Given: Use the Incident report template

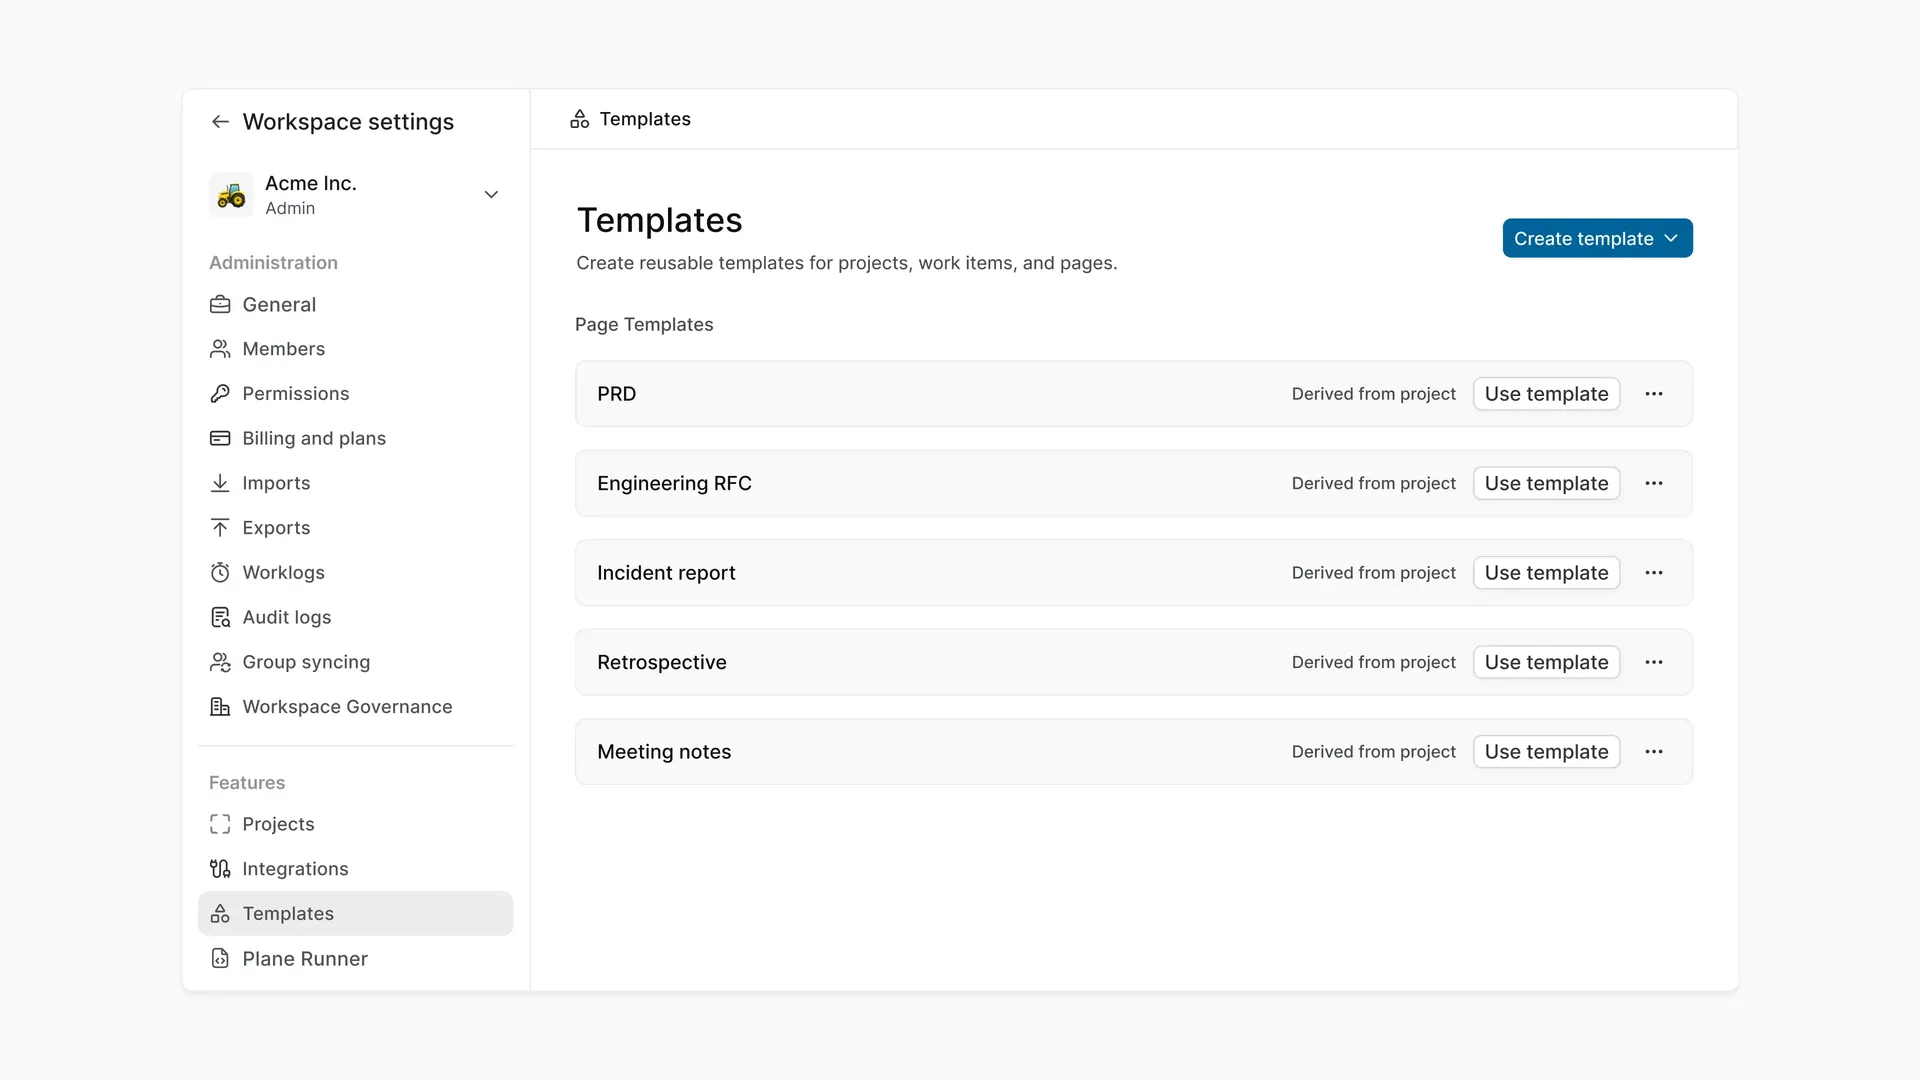Looking at the screenshot, I should (1546, 573).
